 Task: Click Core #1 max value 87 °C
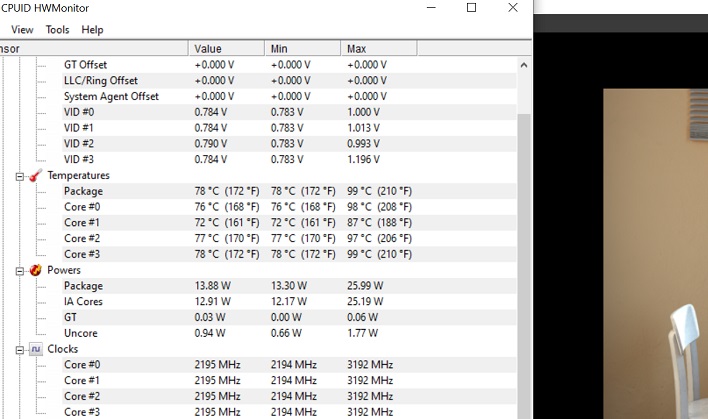click(x=379, y=223)
